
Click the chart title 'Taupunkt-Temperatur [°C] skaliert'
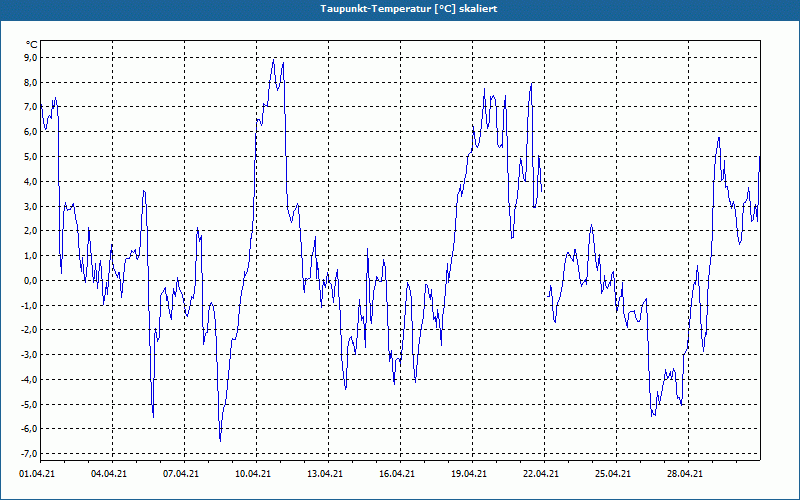point(409,9)
